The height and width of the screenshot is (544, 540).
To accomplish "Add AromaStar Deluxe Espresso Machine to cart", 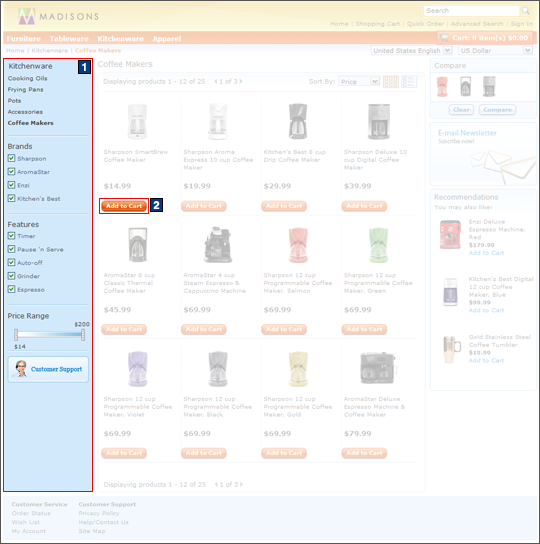I will click(364, 453).
